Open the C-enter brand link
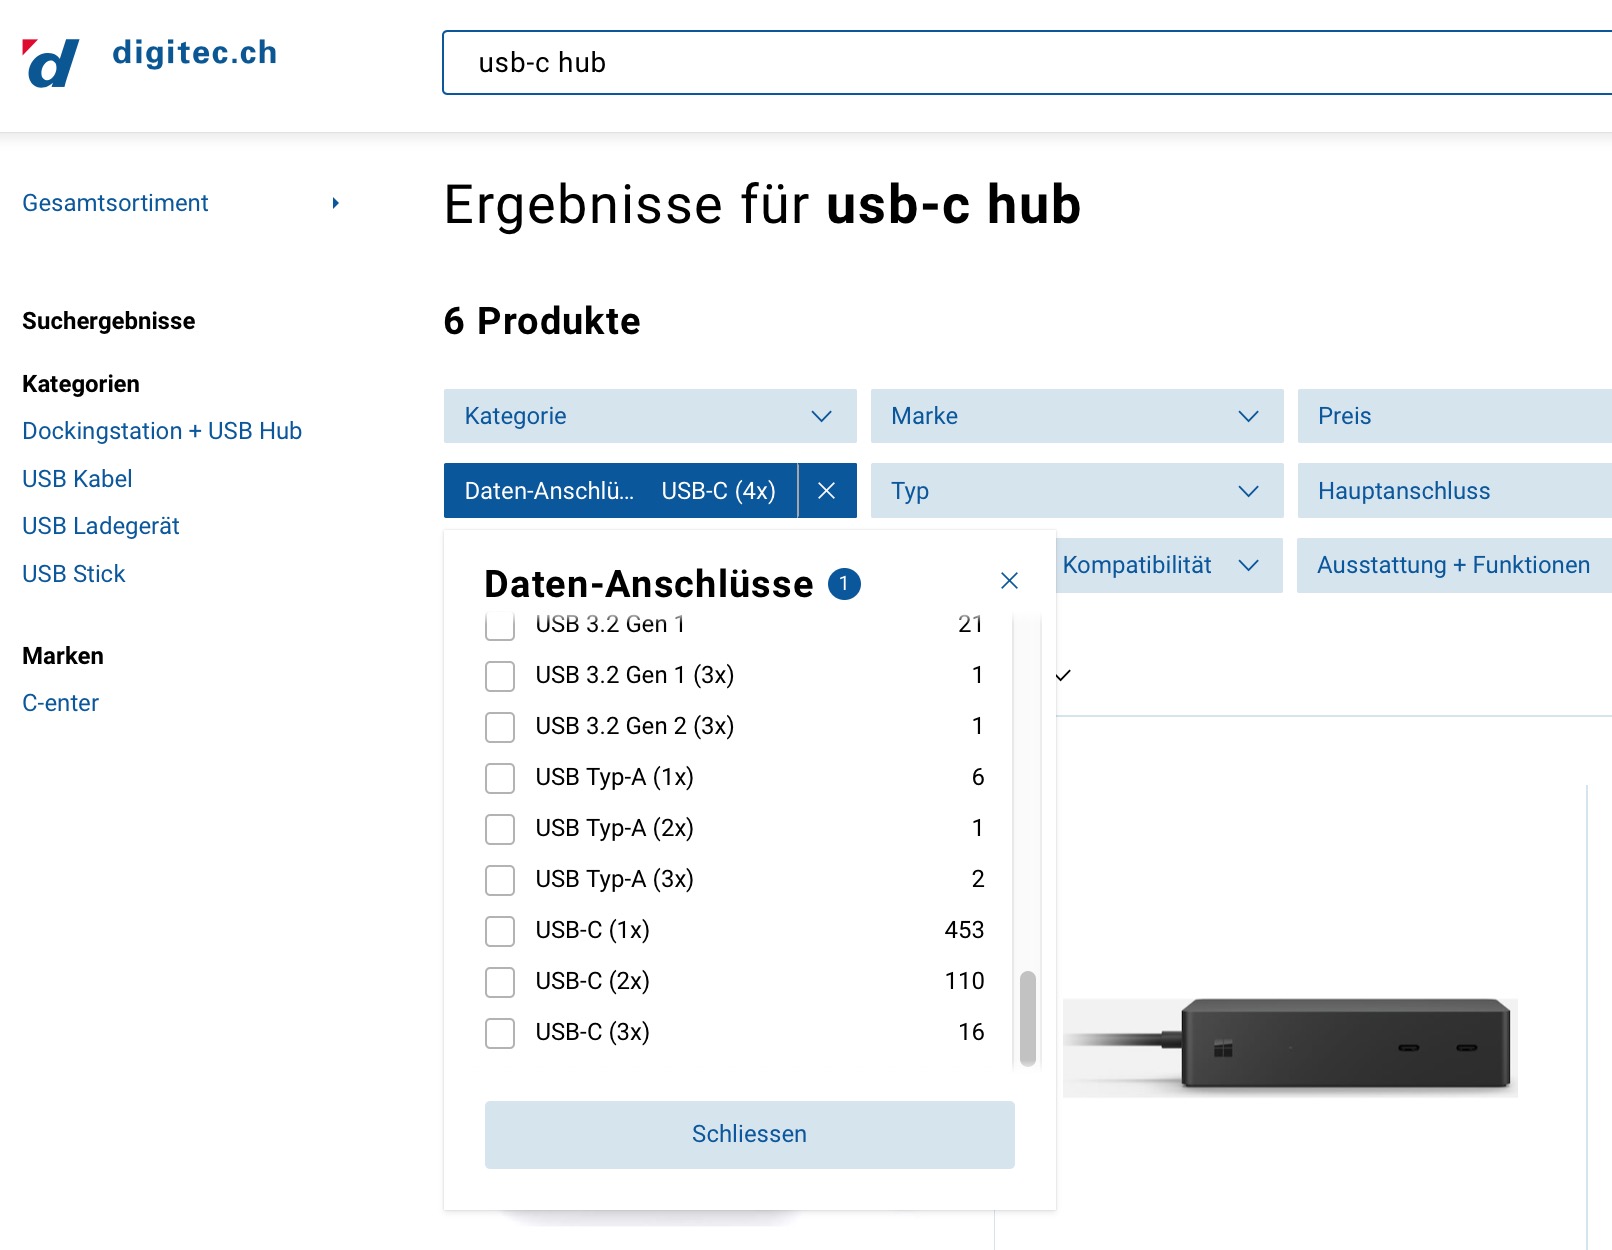This screenshot has height=1250, width=1612. click(60, 703)
